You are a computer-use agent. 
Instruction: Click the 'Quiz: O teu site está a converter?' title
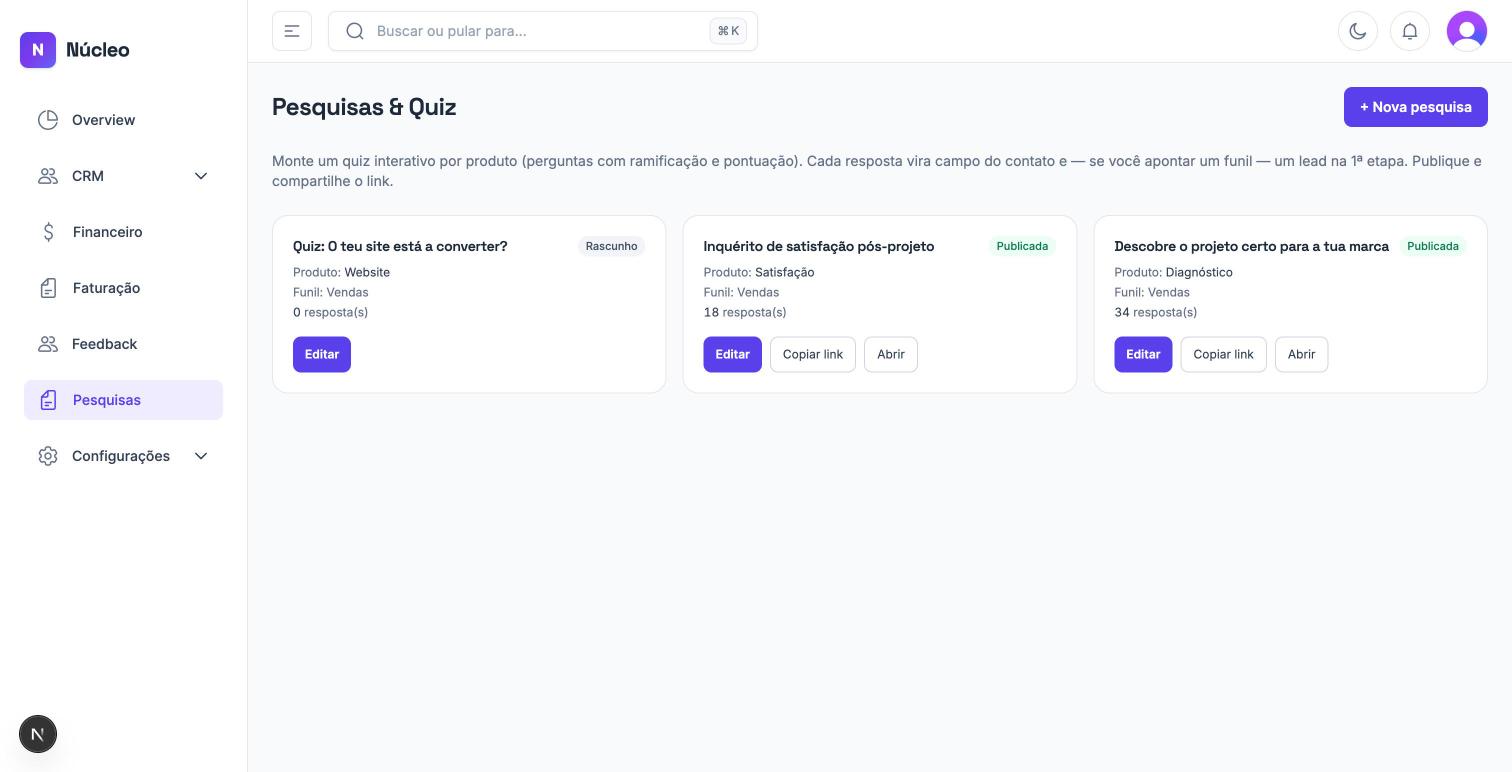pos(400,246)
